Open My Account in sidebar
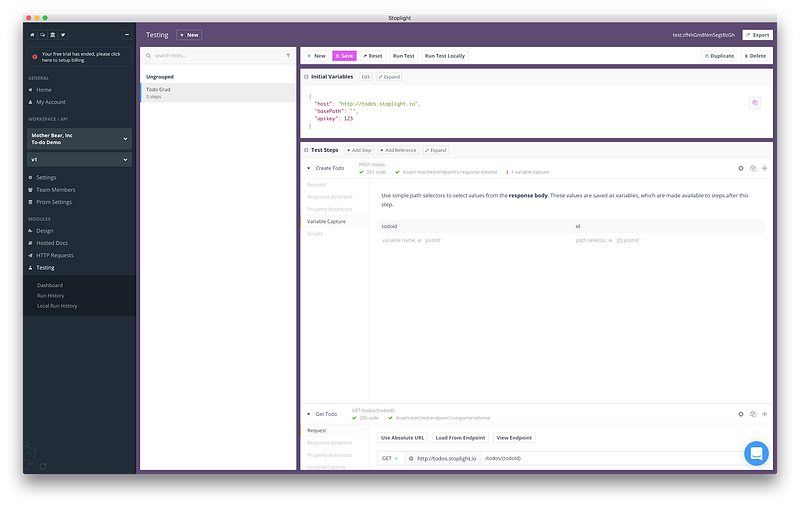The width and height of the screenshot is (800, 507). tap(51, 102)
